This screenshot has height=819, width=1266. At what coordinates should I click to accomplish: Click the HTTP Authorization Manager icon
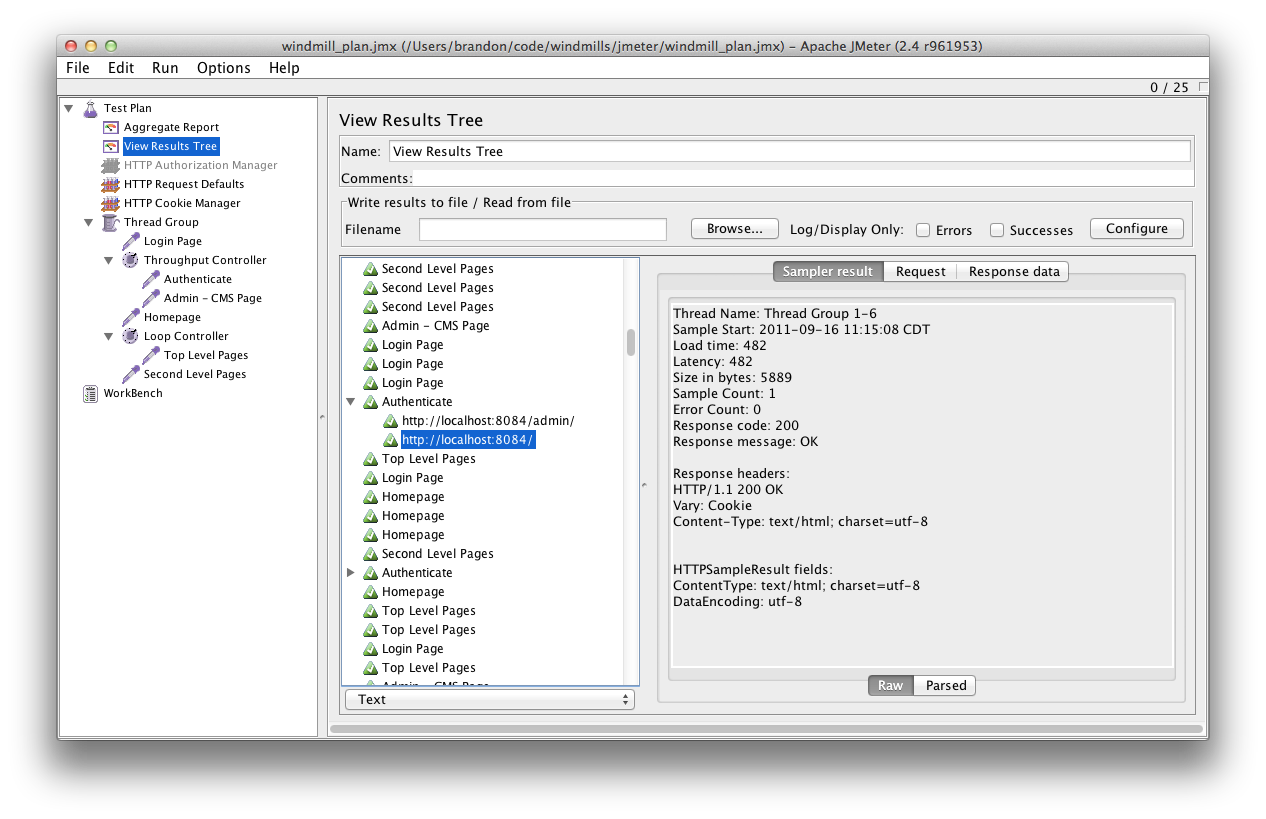[x=110, y=165]
